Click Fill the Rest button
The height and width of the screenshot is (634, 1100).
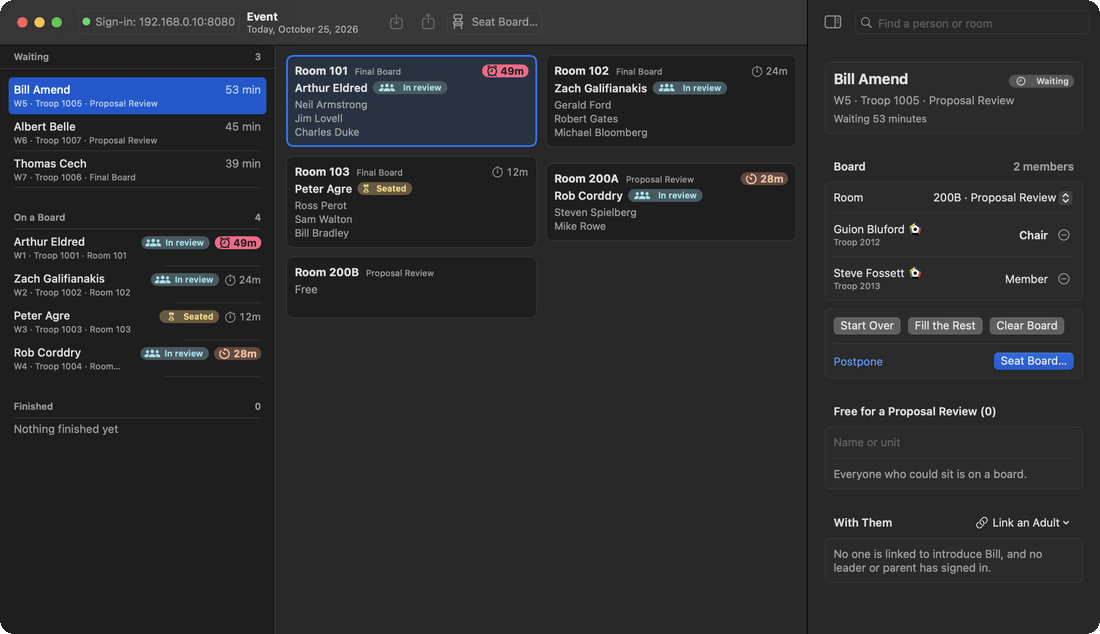click(945, 325)
